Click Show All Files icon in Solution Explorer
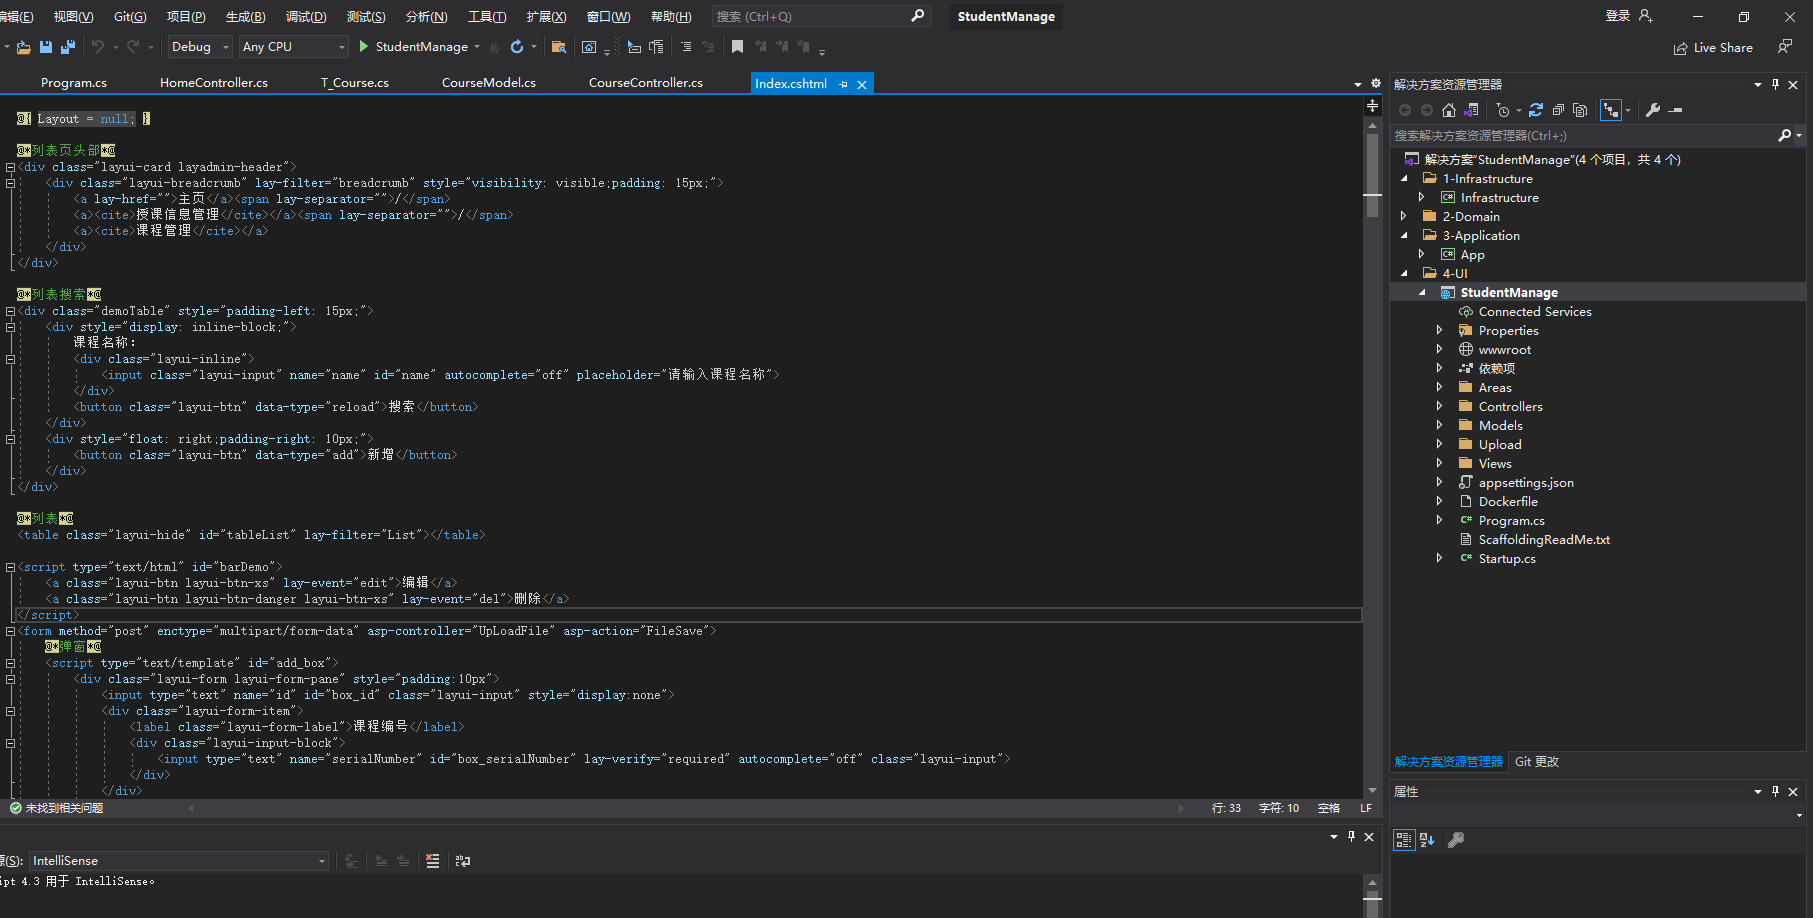Screen dimensions: 1813x918 click(x=1580, y=110)
